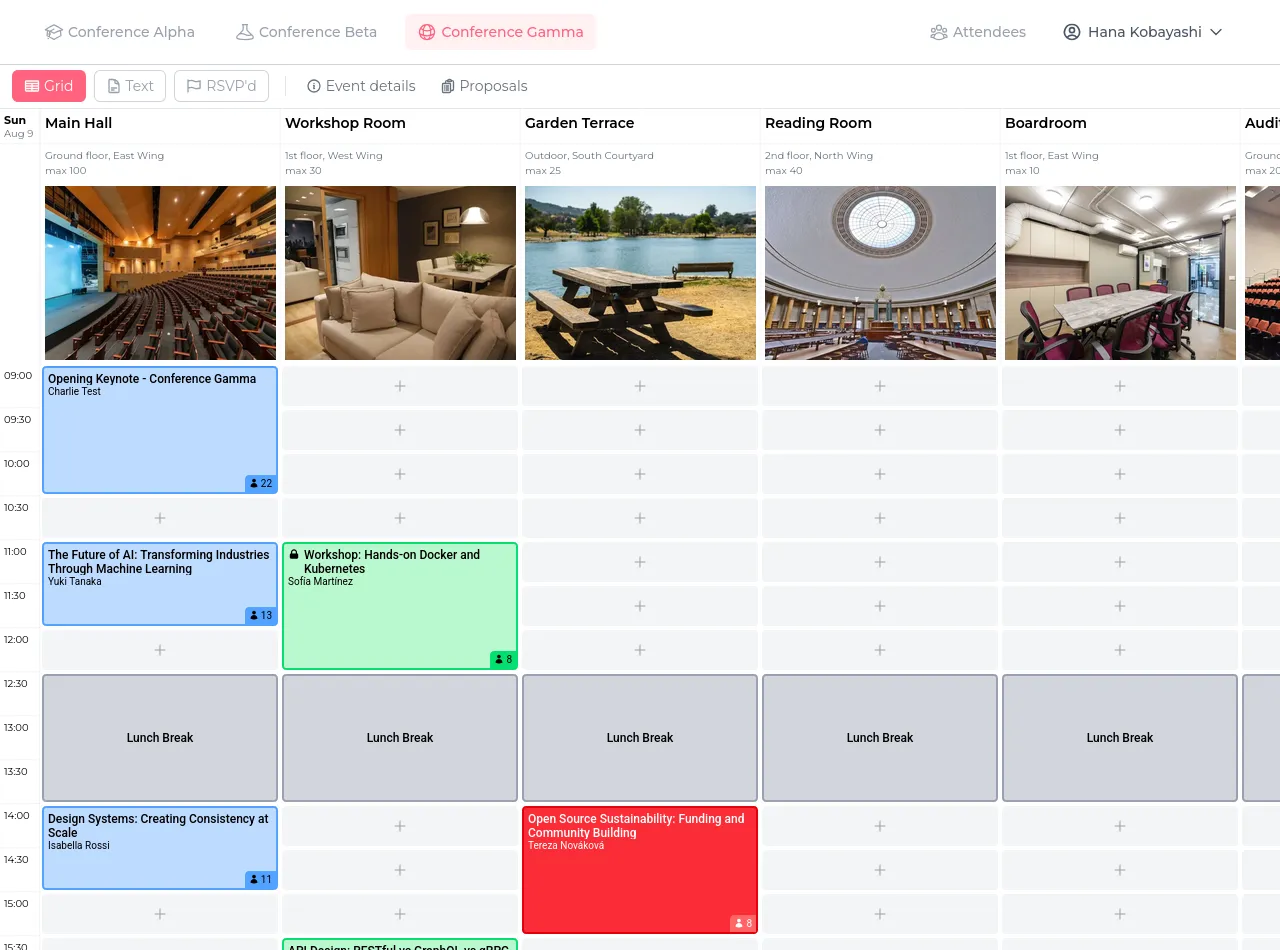1280x950 pixels.
Task: Add a session in Boardroom at 09:00
Action: pos(1120,386)
